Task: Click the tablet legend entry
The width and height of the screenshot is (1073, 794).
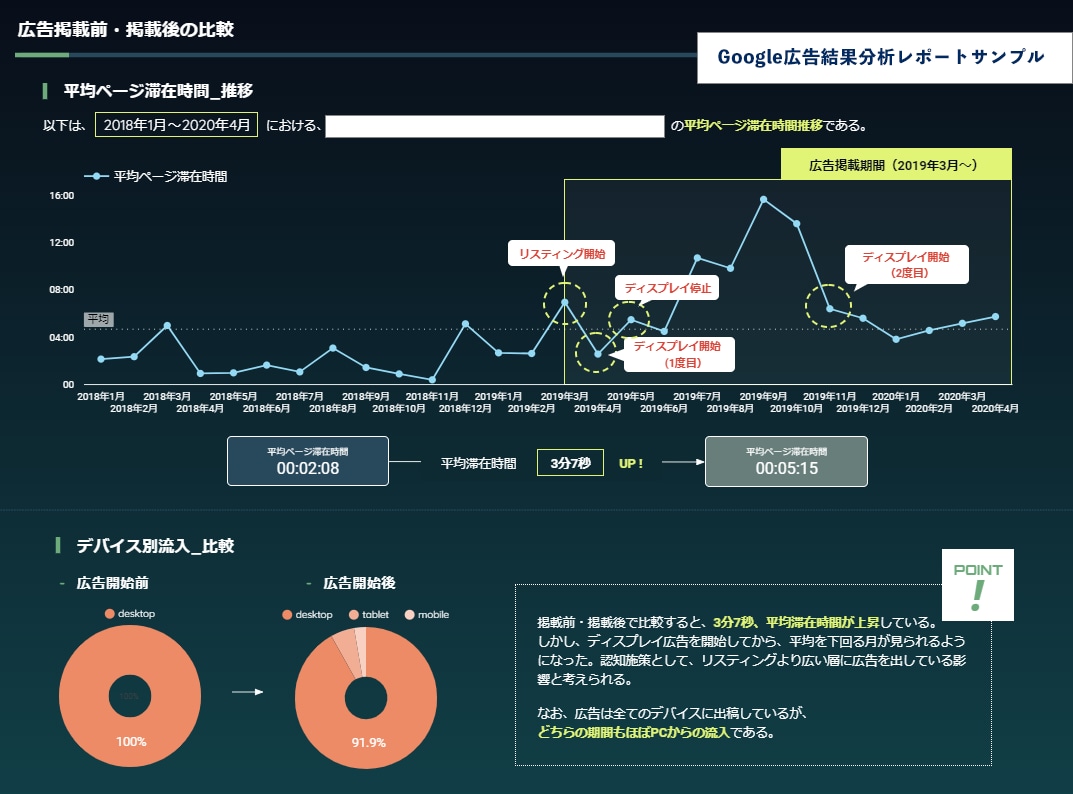Action: tap(369, 615)
